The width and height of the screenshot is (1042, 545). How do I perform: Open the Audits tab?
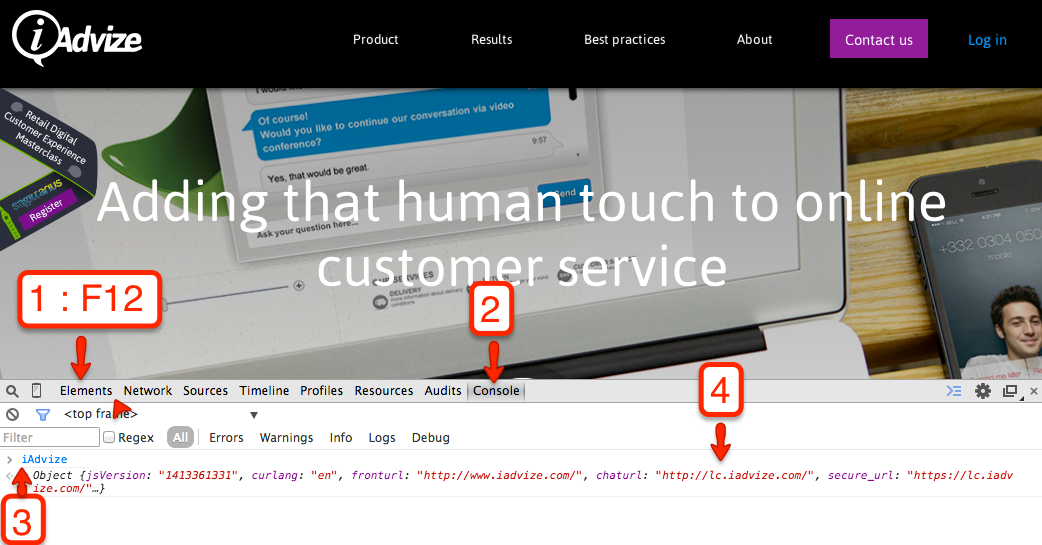[x=443, y=391]
